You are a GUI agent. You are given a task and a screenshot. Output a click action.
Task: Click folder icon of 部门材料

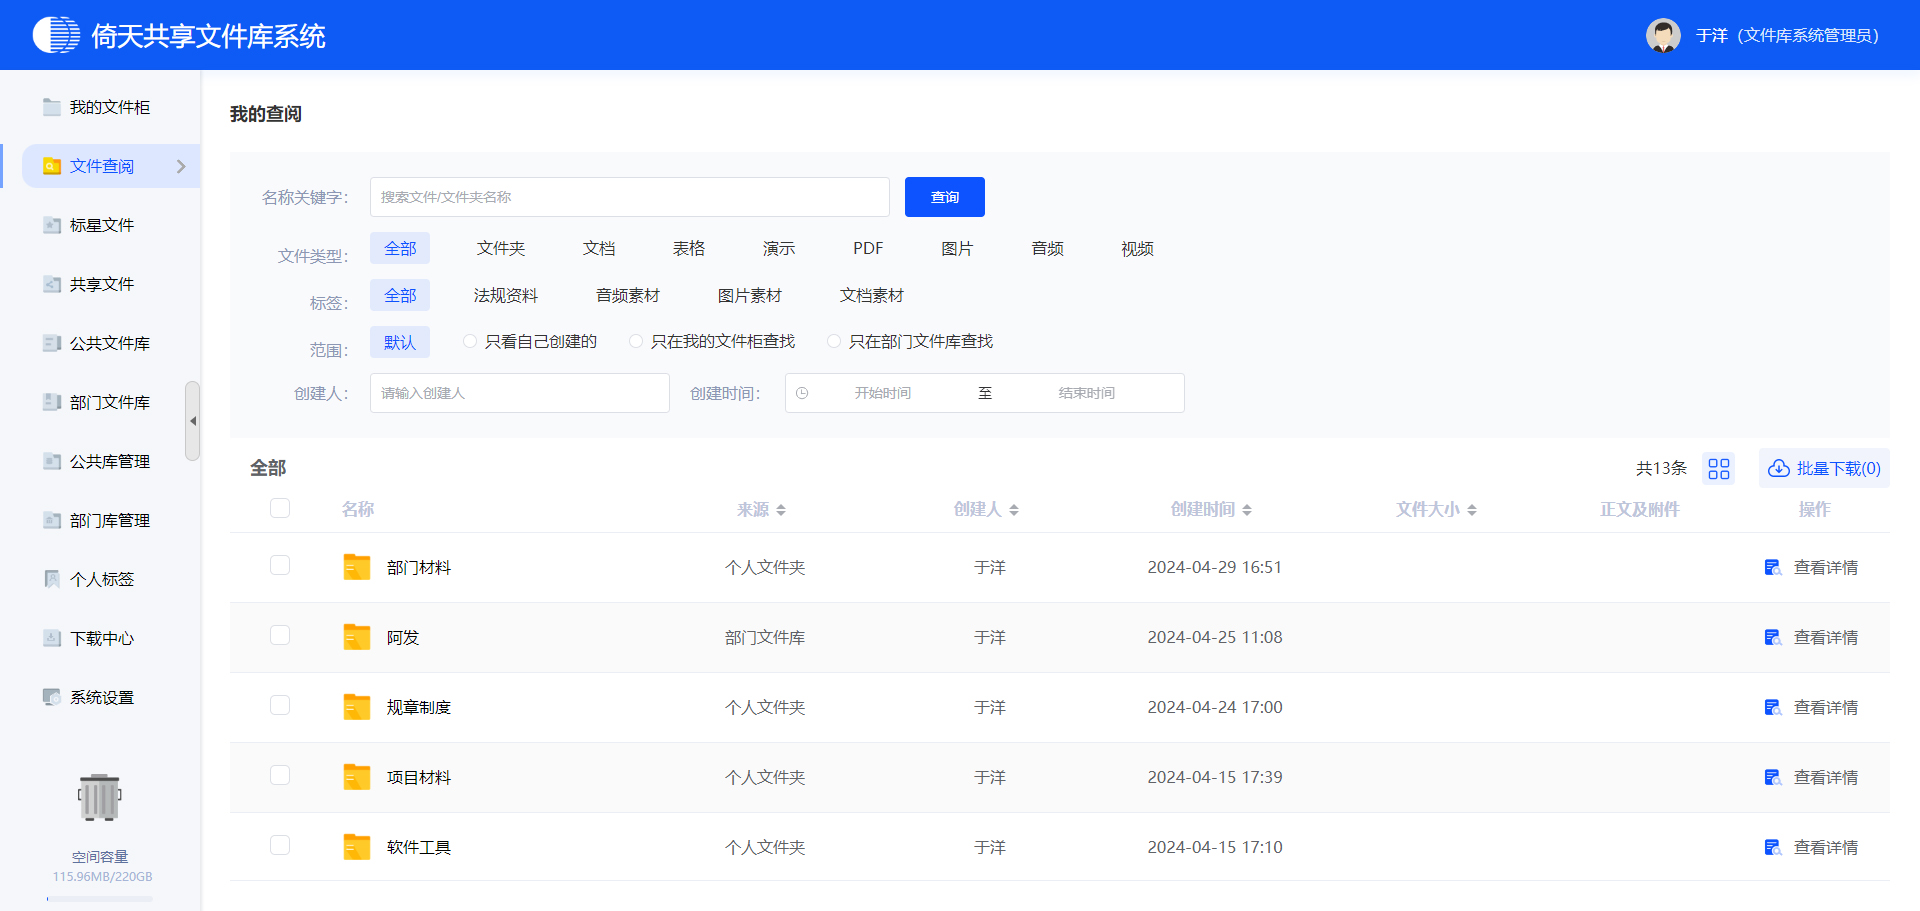(357, 567)
